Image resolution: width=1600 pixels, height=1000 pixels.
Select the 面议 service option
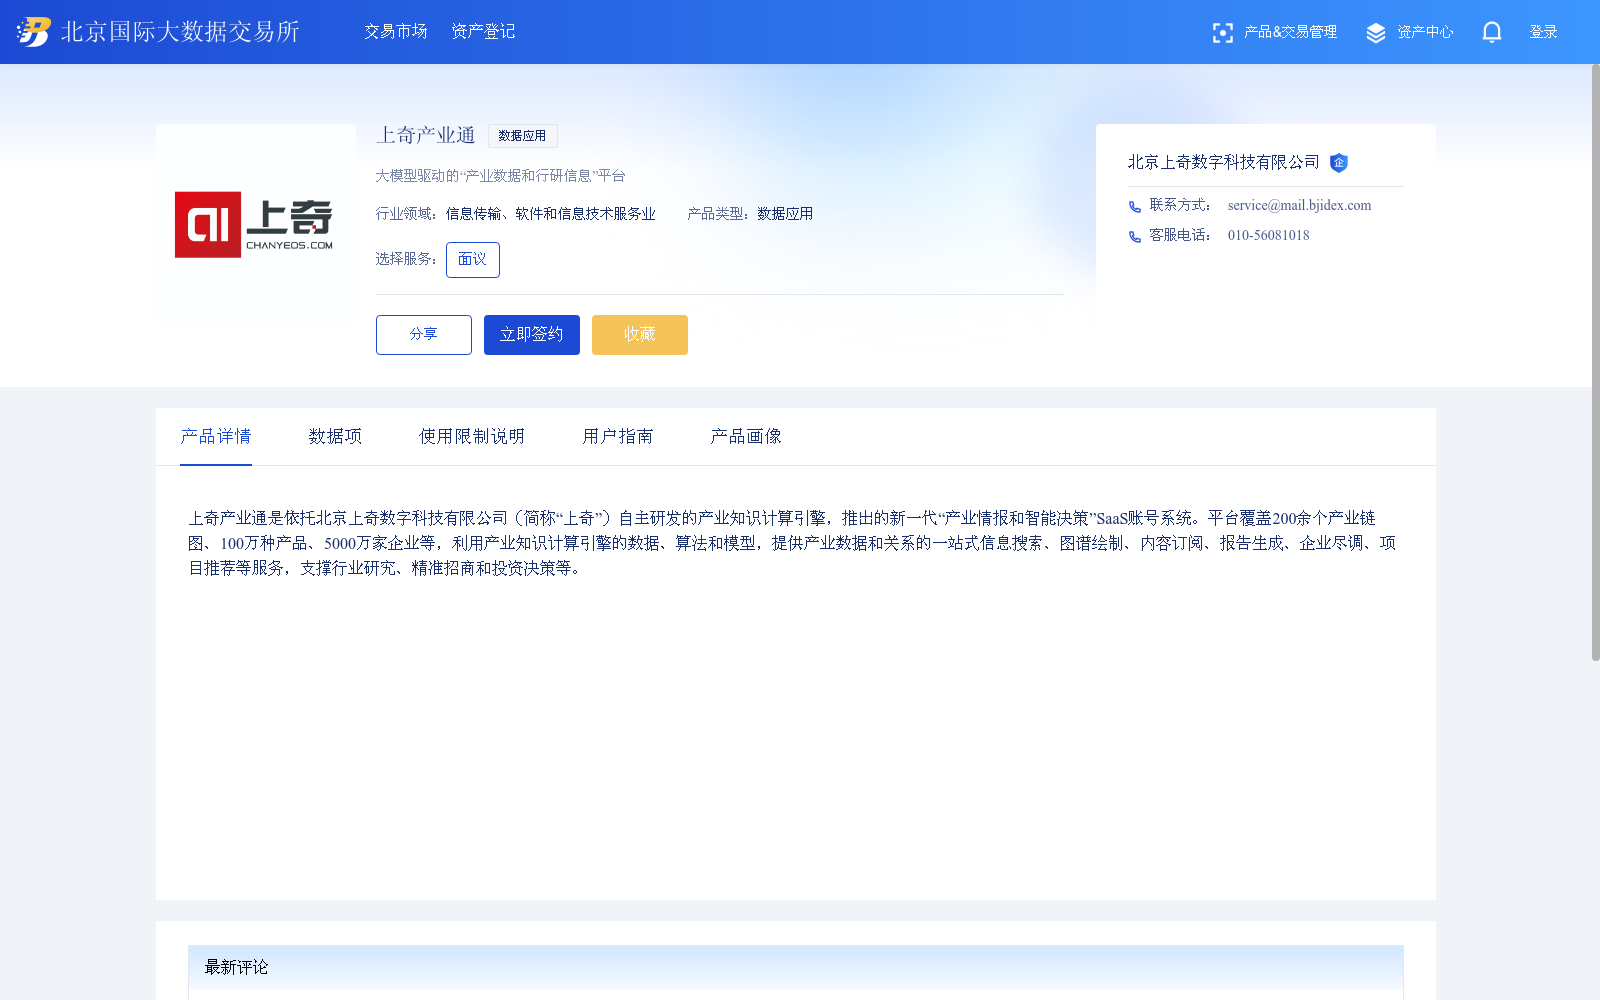coord(473,260)
